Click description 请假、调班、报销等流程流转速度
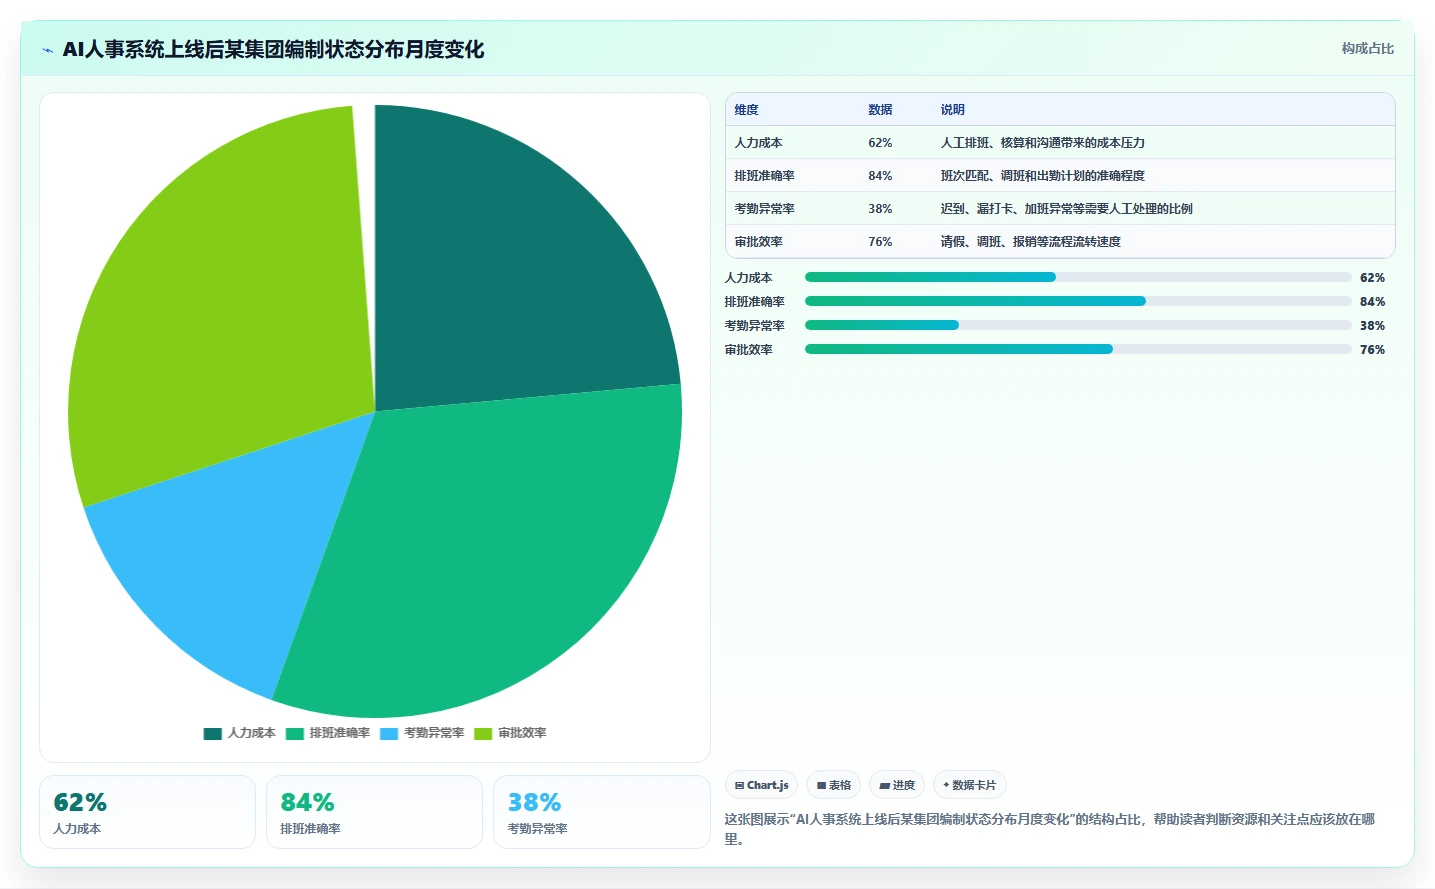The width and height of the screenshot is (1435, 889). coord(1030,242)
